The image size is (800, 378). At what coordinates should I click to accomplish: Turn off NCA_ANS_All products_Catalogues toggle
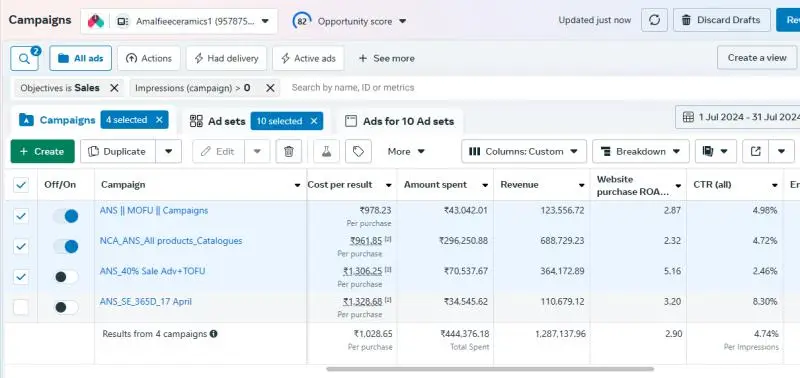click(66, 246)
